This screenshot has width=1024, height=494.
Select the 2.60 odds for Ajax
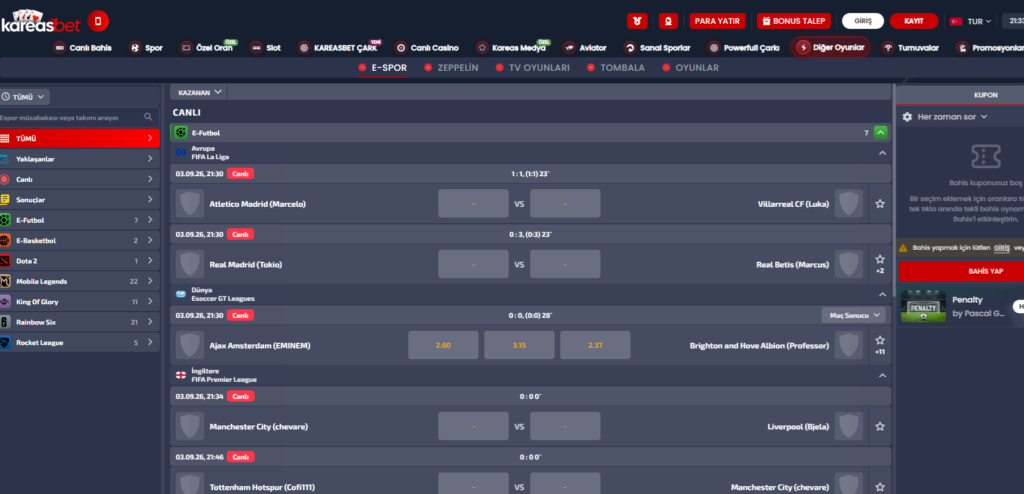(443, 345)
